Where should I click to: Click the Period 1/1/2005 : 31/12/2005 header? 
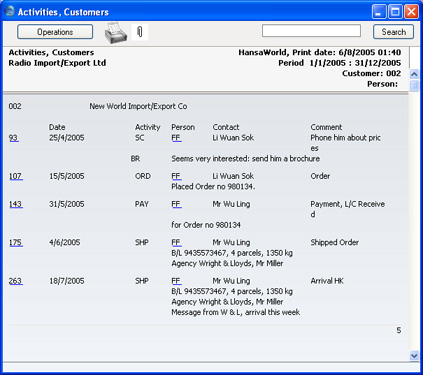pyautogui.click(x=339, y=63)
